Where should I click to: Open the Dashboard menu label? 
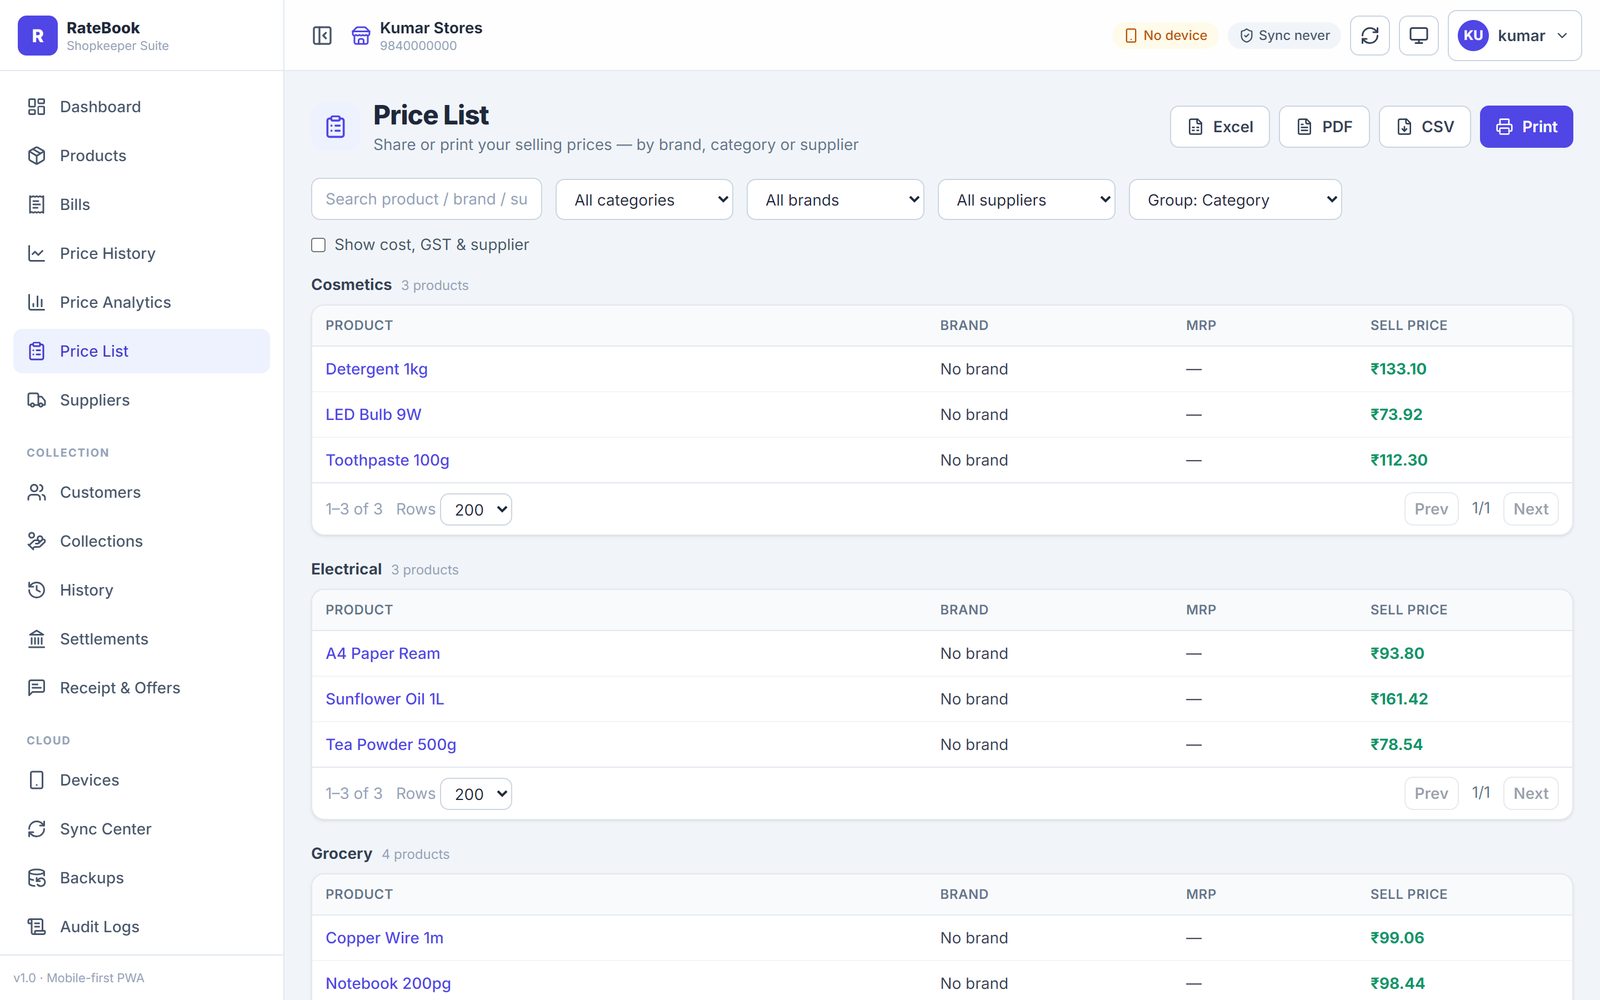point(100,107)
